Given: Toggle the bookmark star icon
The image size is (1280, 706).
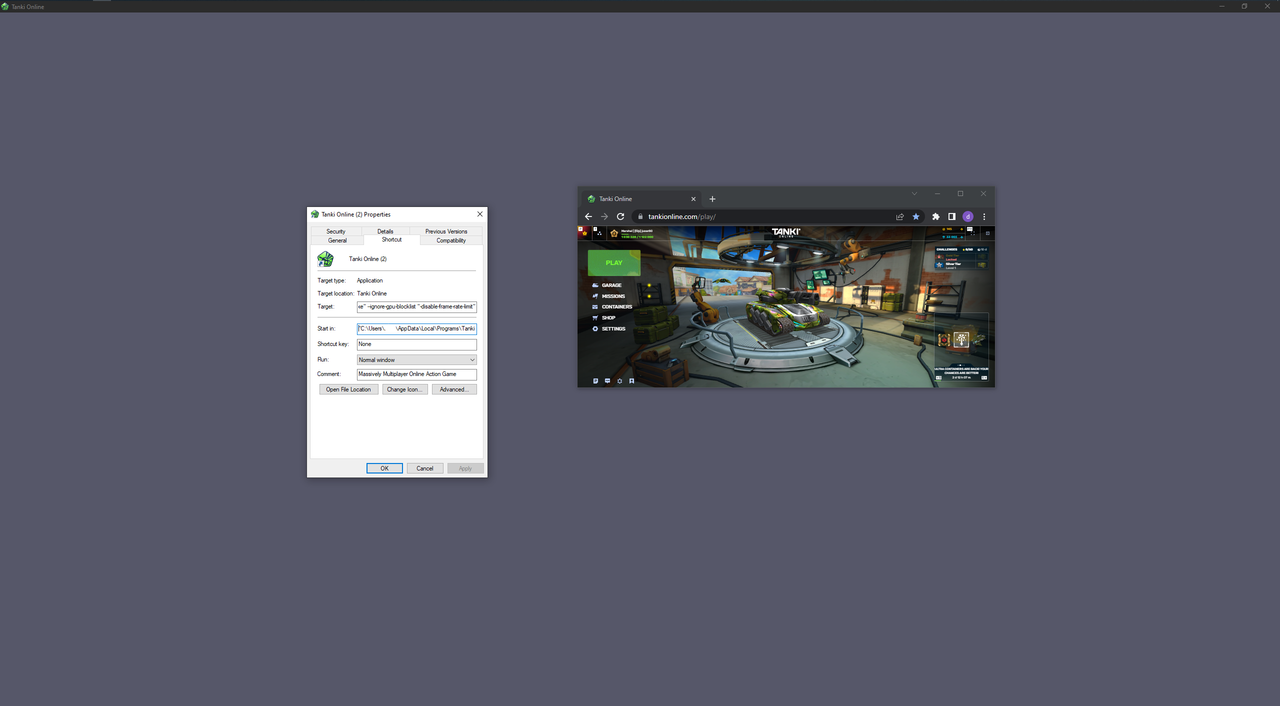Looking at the screenshot, I should (x=916, y=216).
